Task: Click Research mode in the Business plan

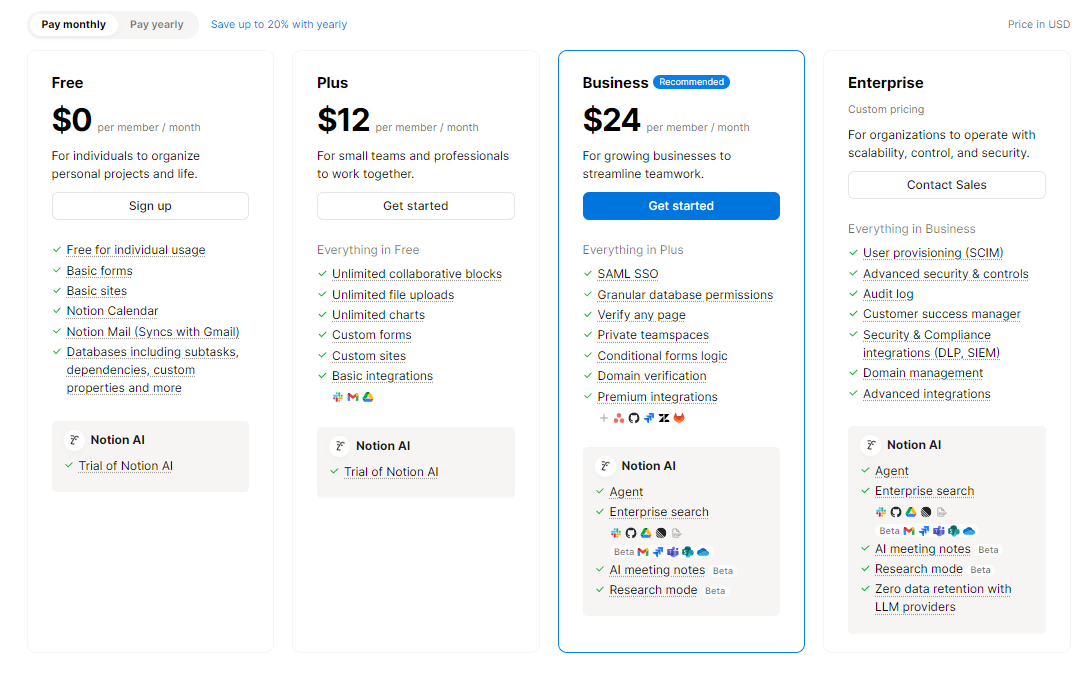Action: [x=653, y=590]
